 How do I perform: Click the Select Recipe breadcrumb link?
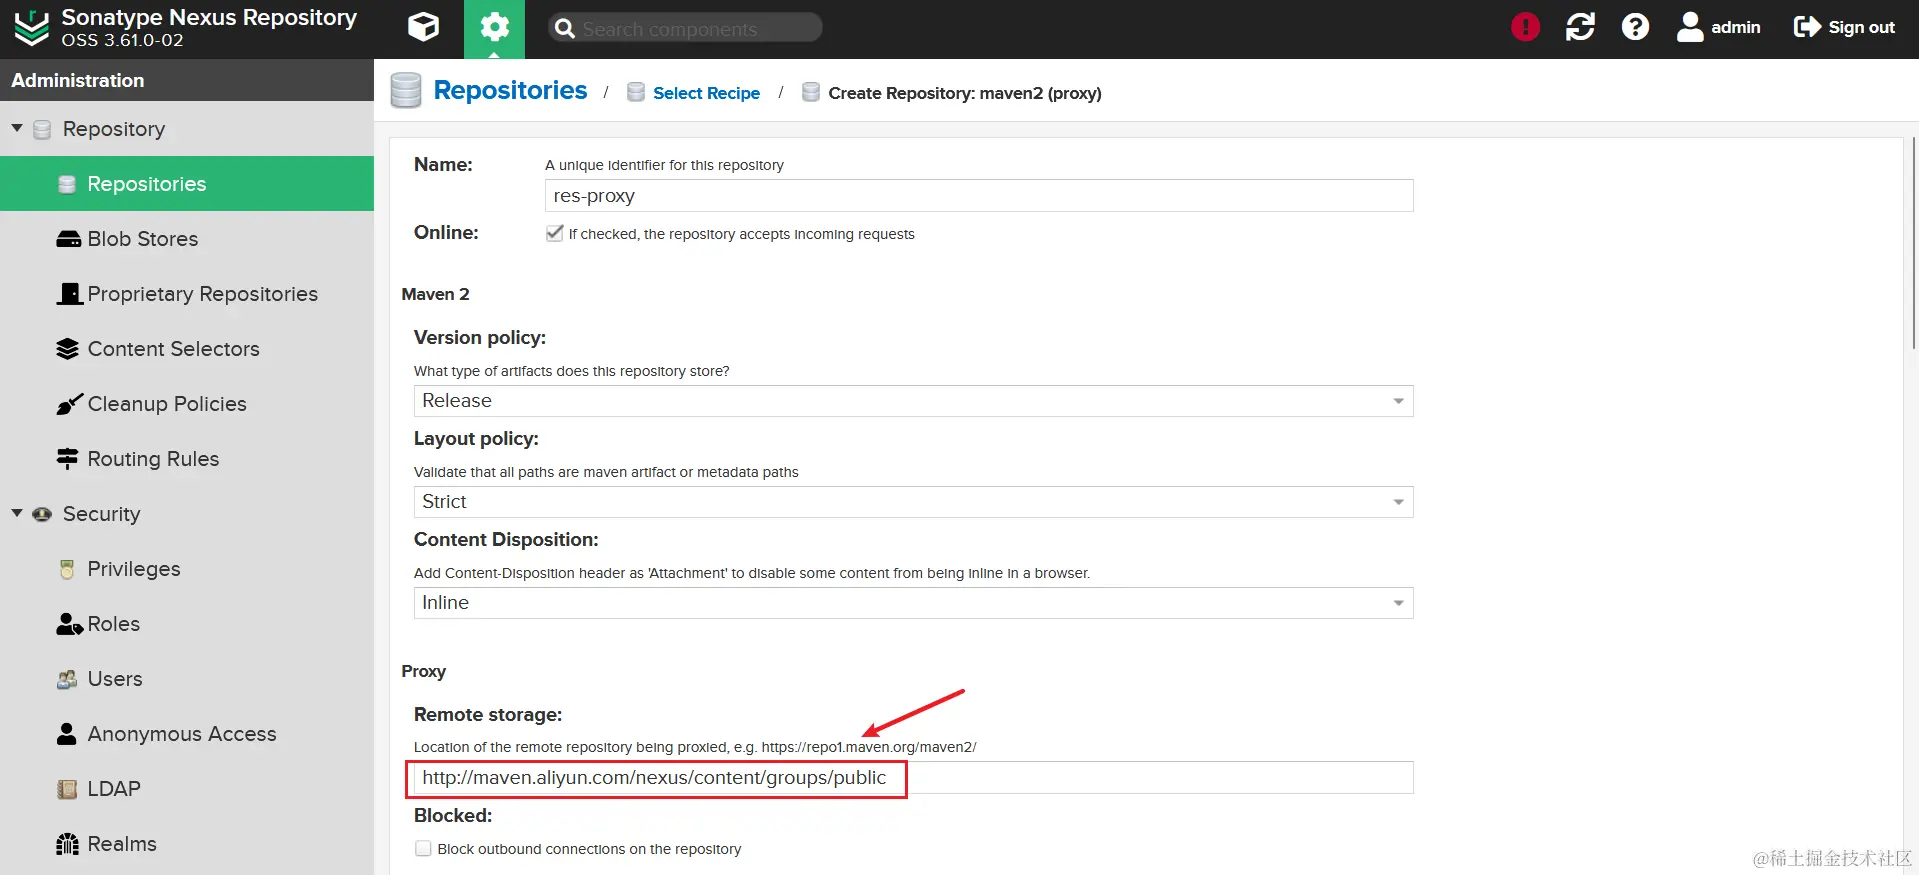point(706,93)
